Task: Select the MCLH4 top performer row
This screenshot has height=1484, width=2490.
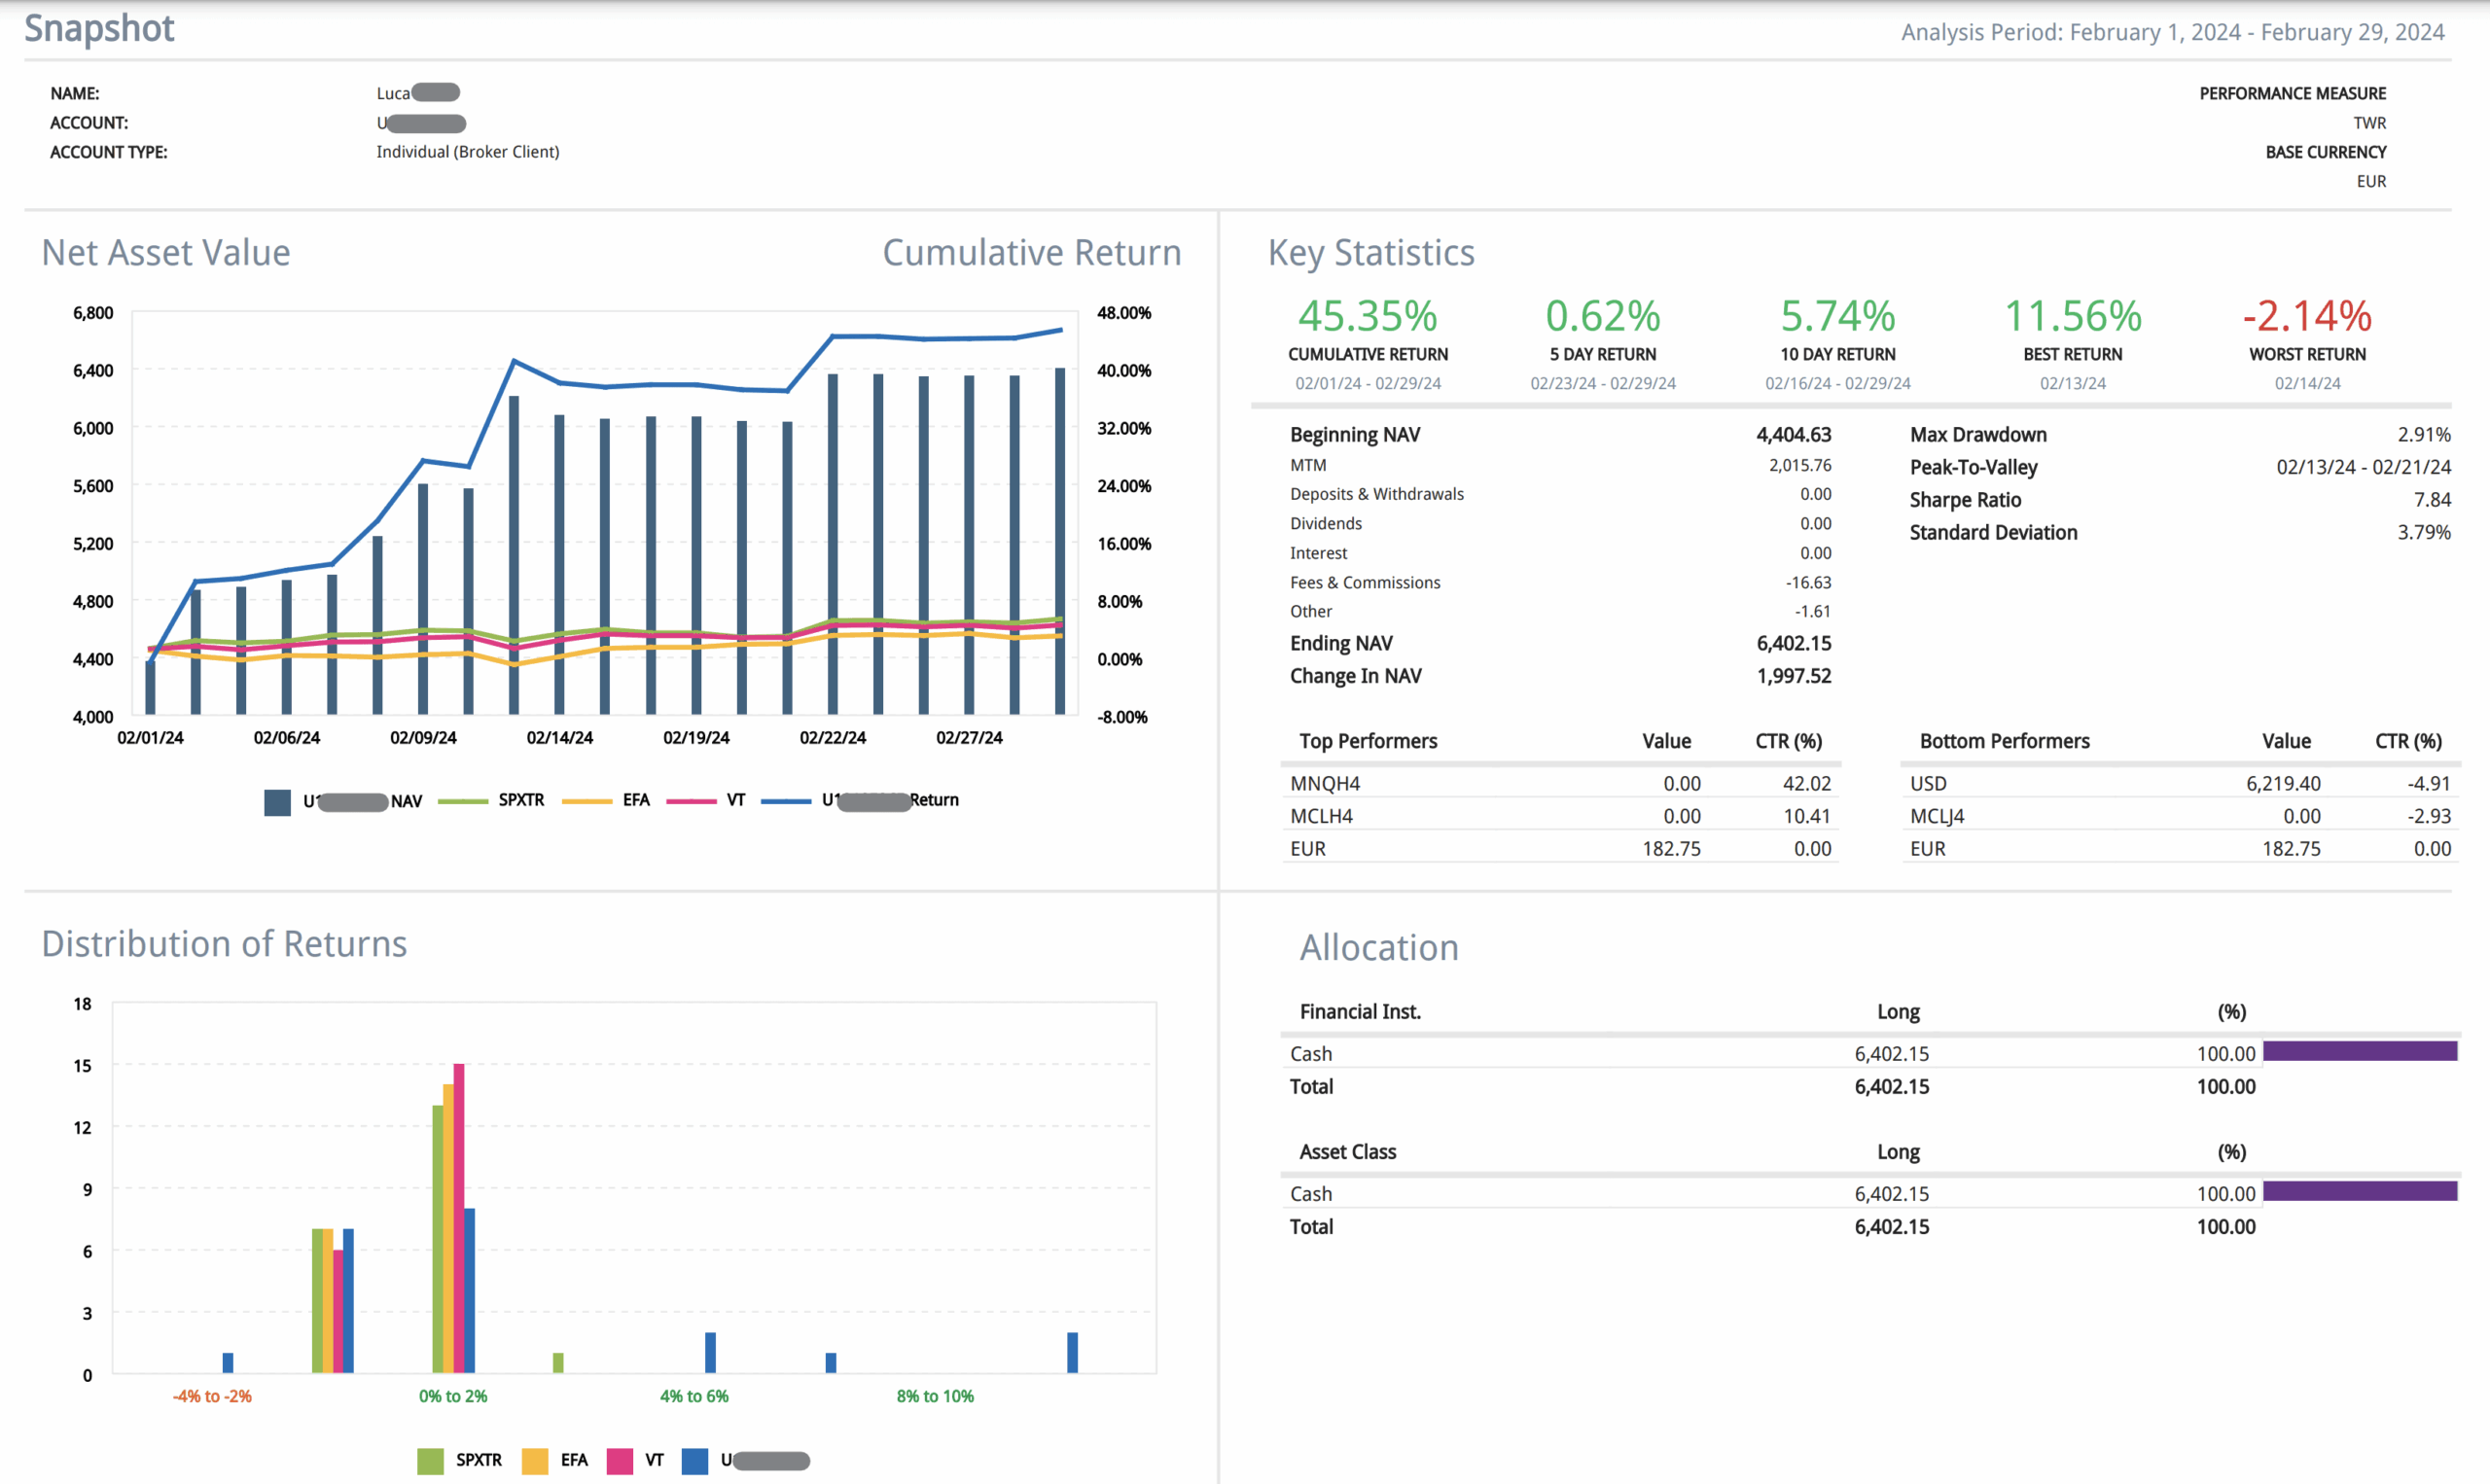Action: [x=1321, y=816]
